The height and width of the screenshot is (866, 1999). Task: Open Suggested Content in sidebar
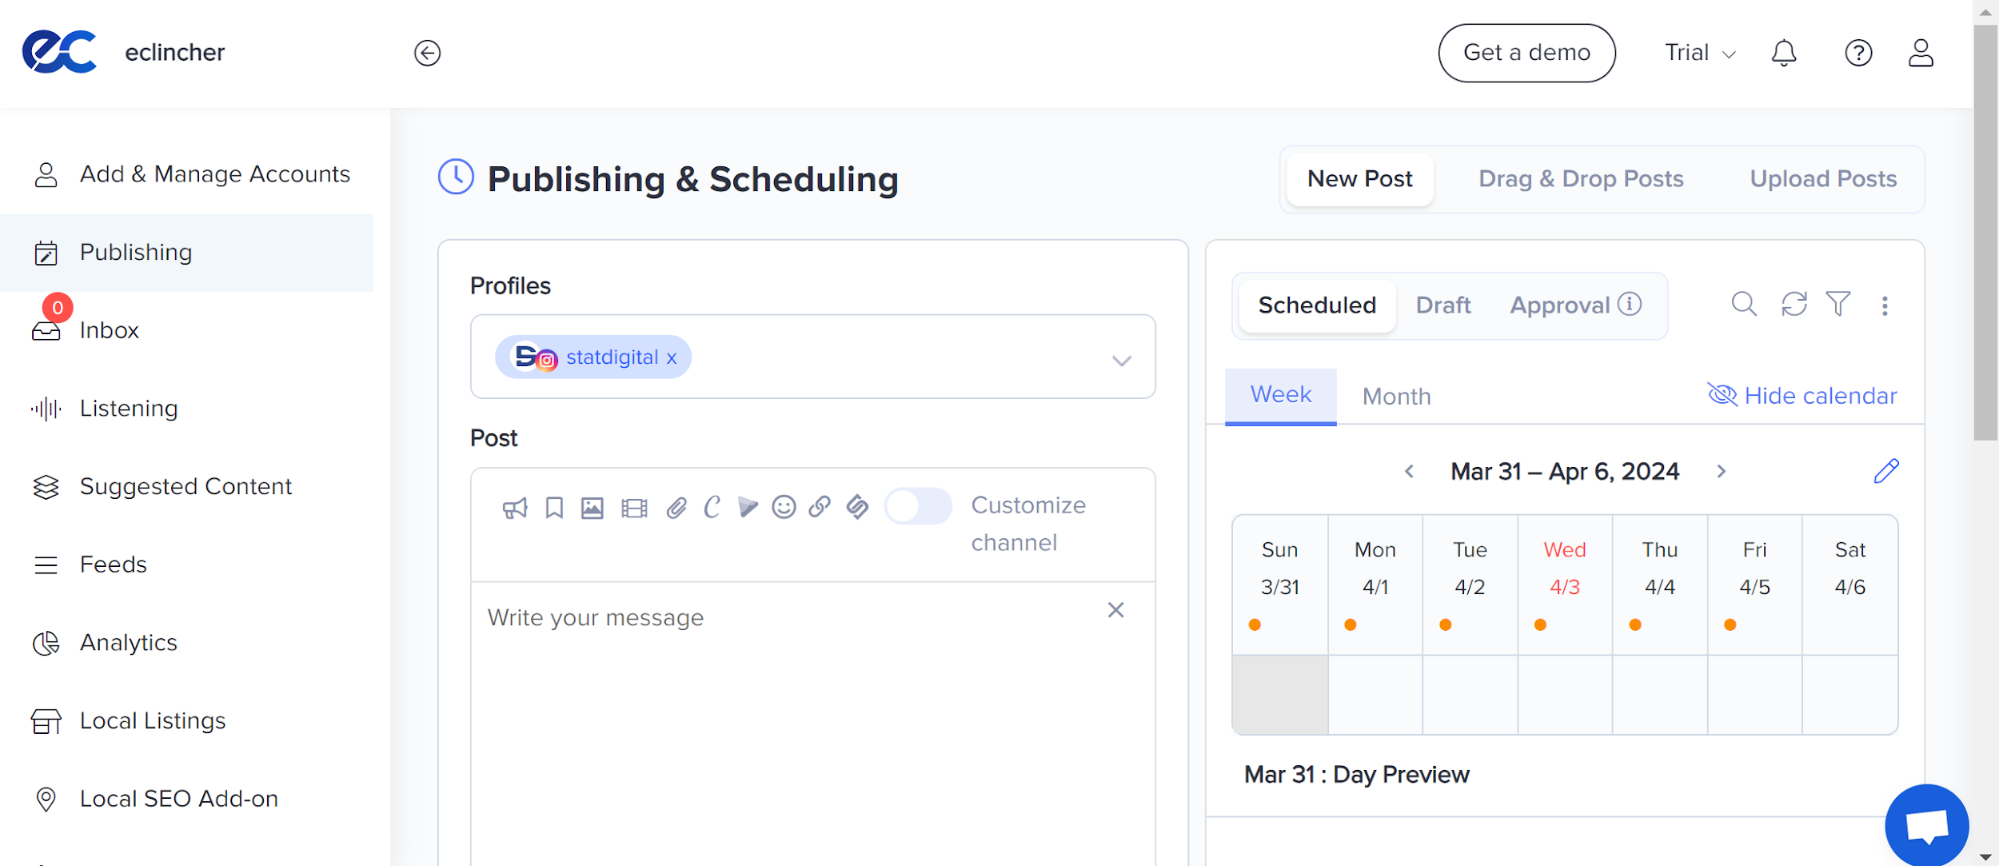point(186,486)
